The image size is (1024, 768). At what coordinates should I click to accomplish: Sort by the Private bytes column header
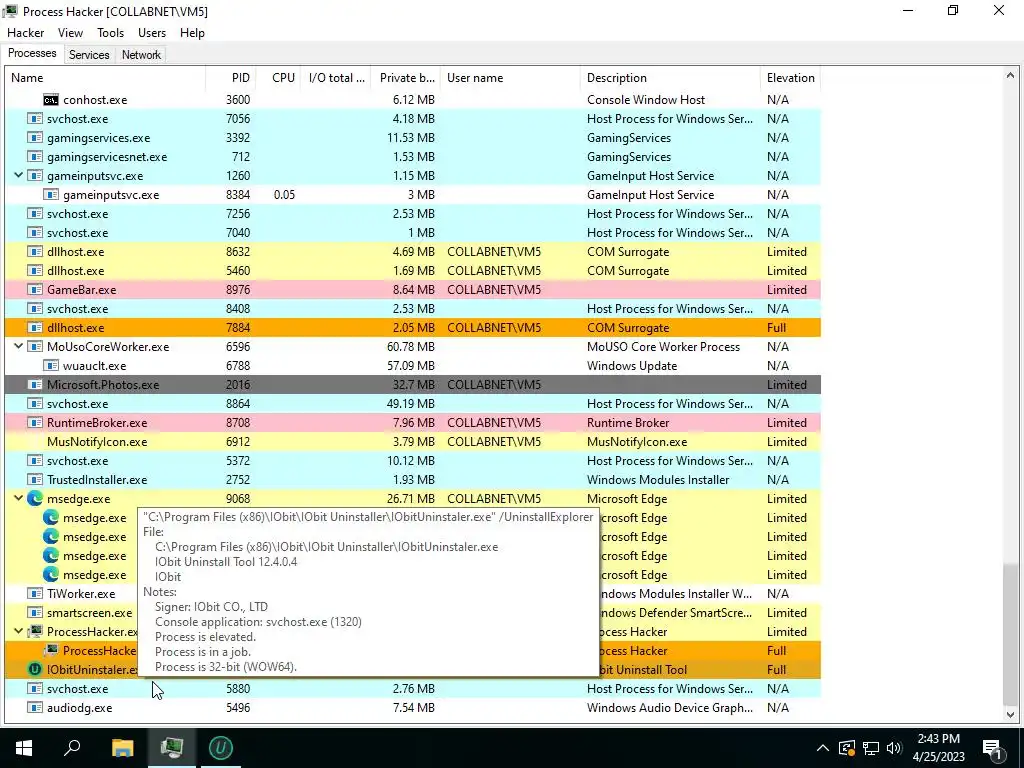(x=406, y=78)
